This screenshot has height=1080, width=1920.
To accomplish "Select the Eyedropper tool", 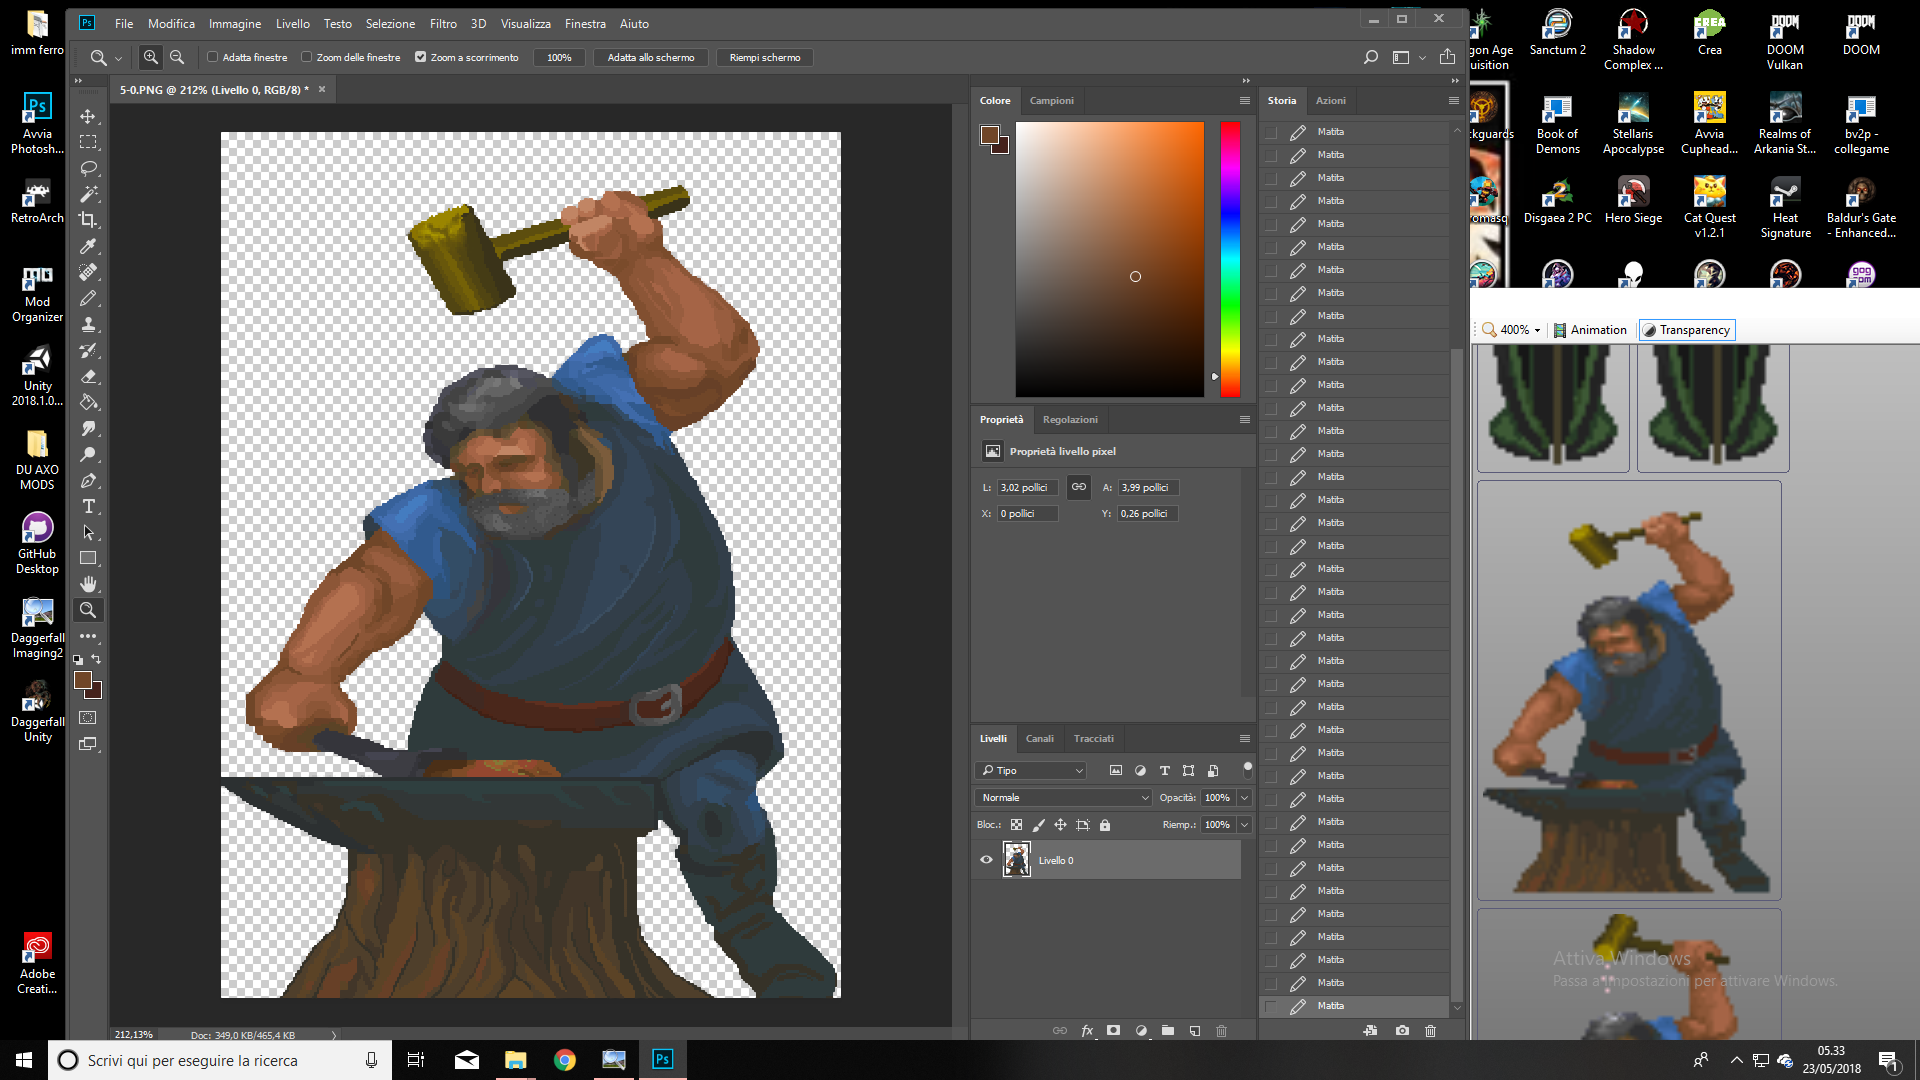I will click(x=88, y=246).
